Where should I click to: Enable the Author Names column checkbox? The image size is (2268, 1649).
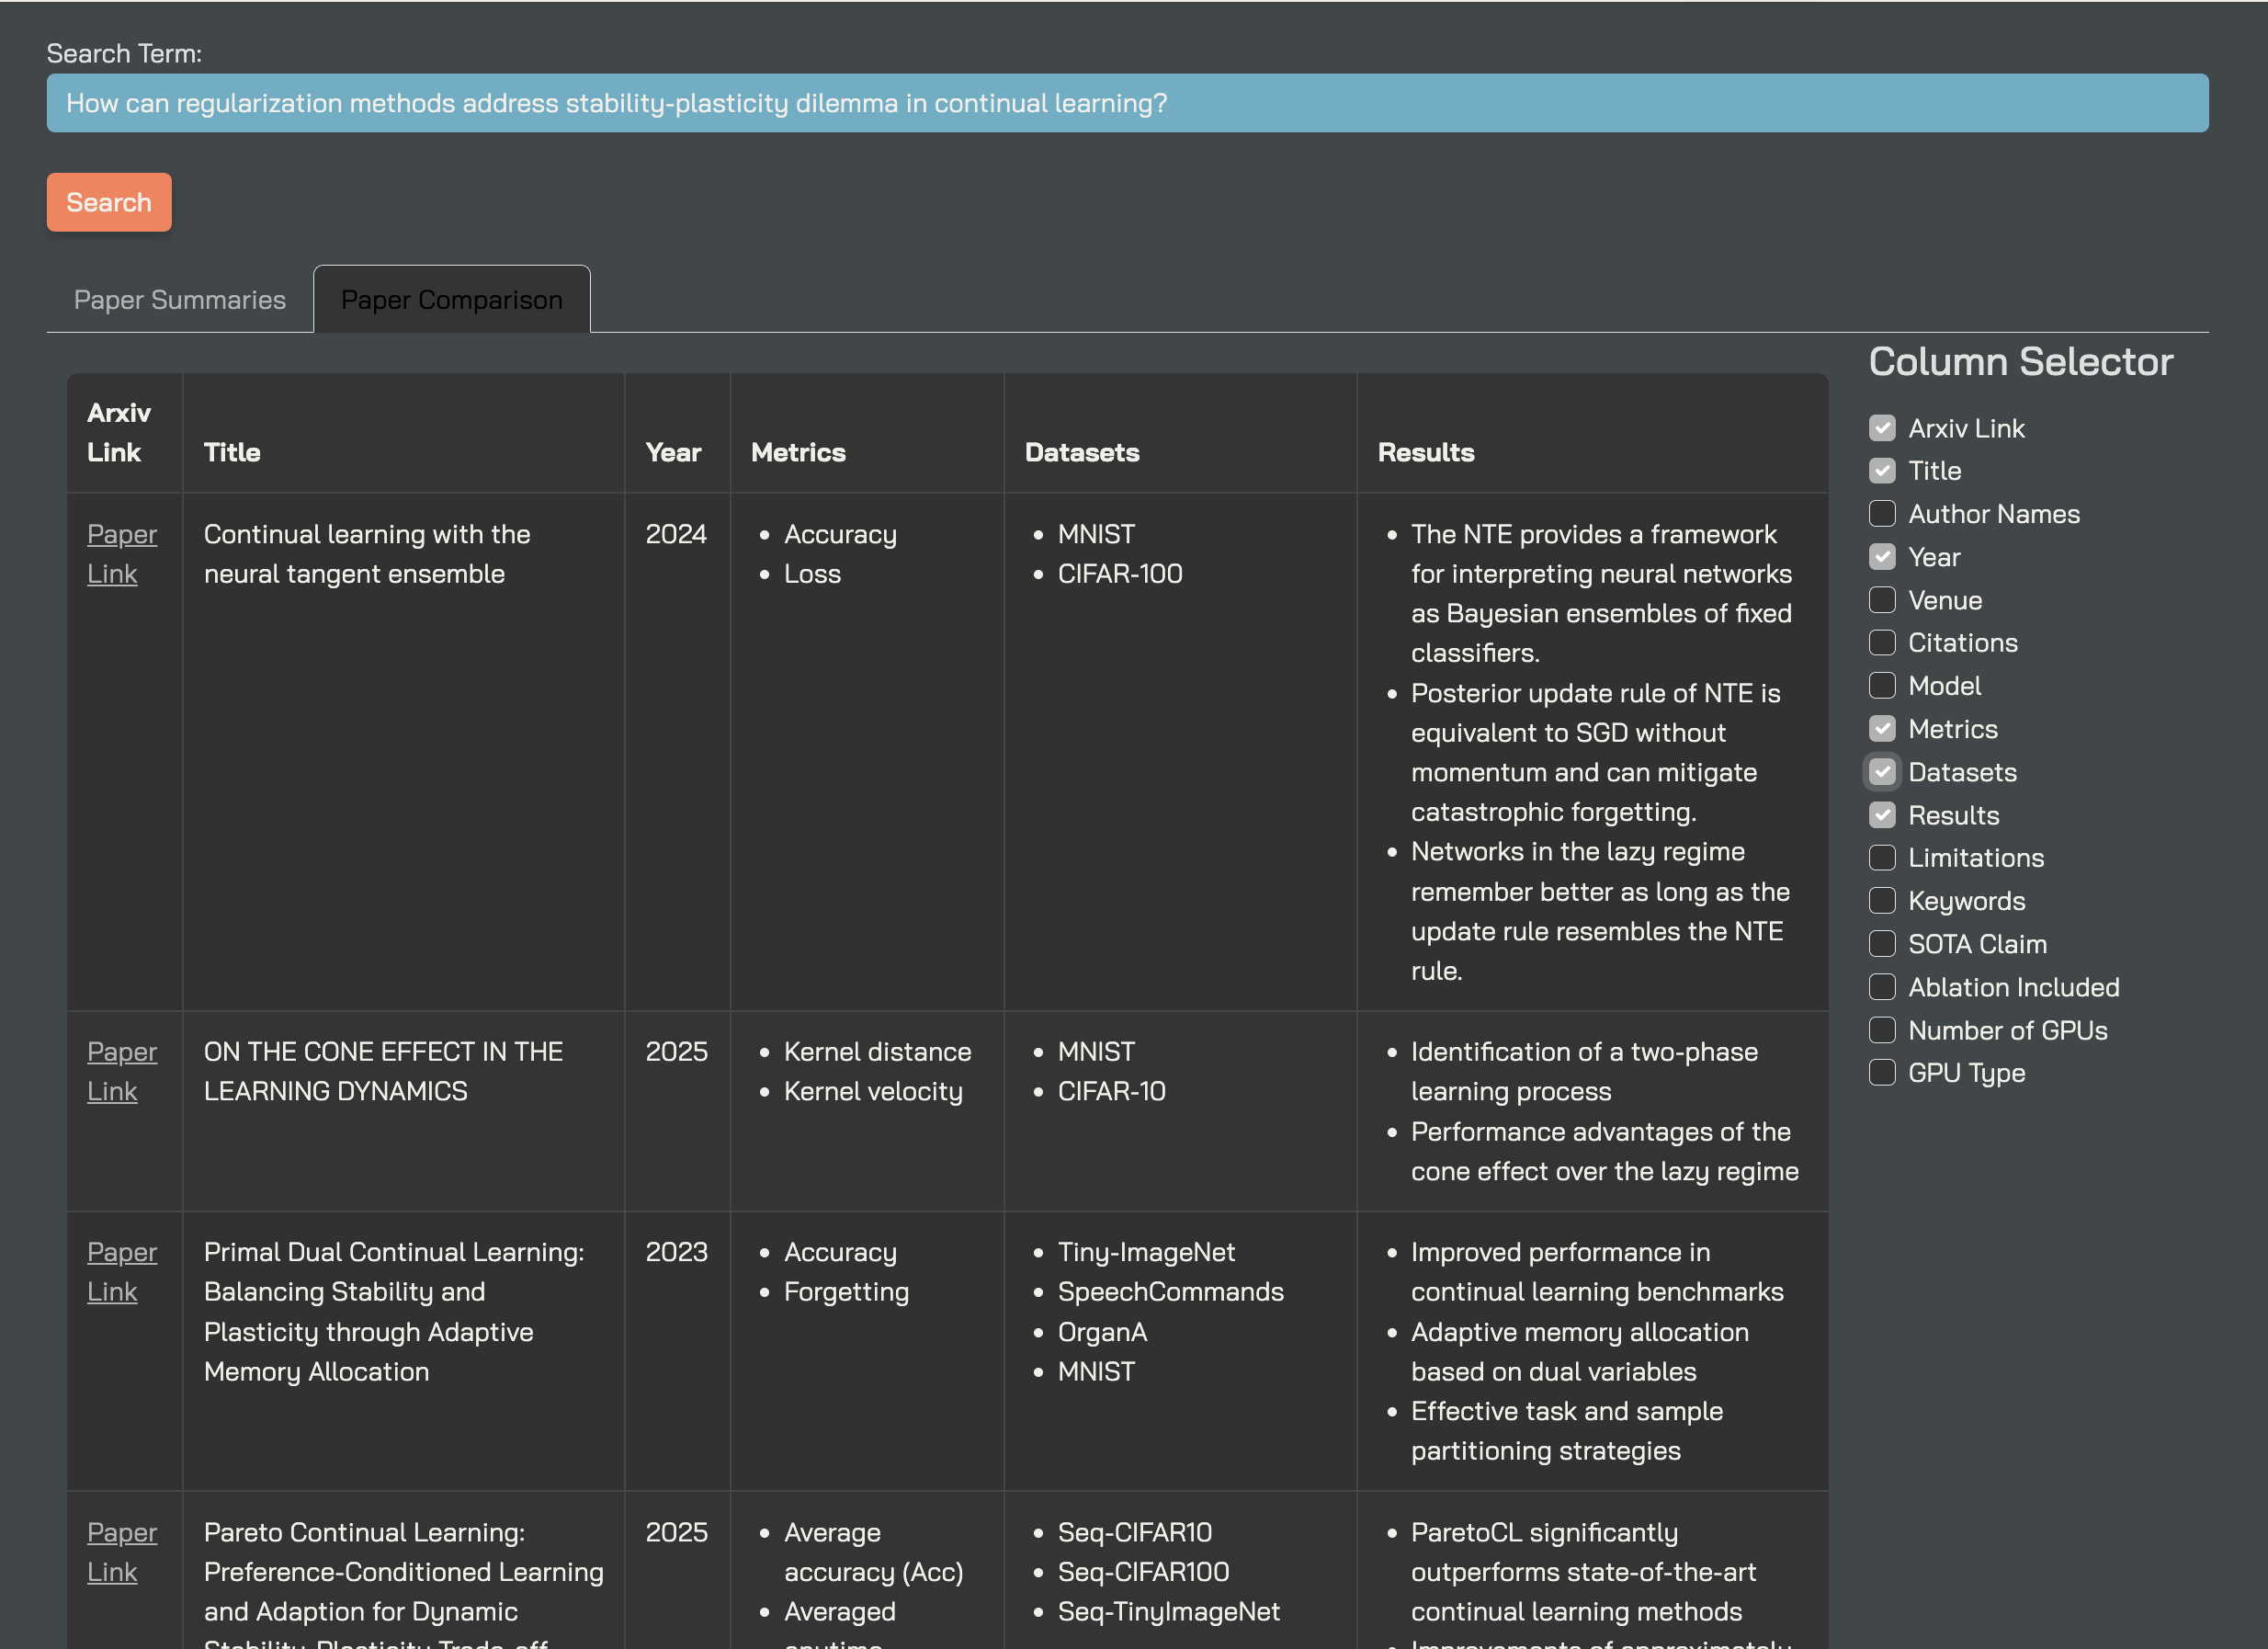tap(1882, 514)
